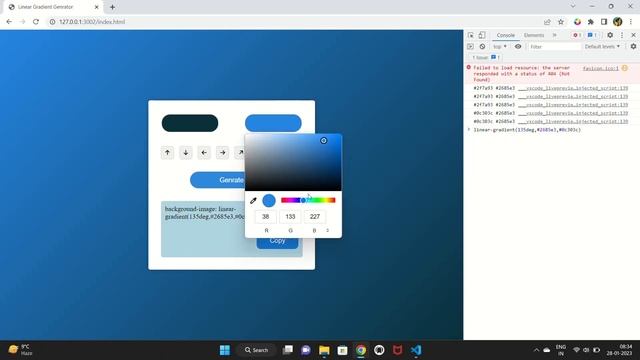Click the down arrow direction button
This screenshot has height=360, width=640.
tap(186, 153)
